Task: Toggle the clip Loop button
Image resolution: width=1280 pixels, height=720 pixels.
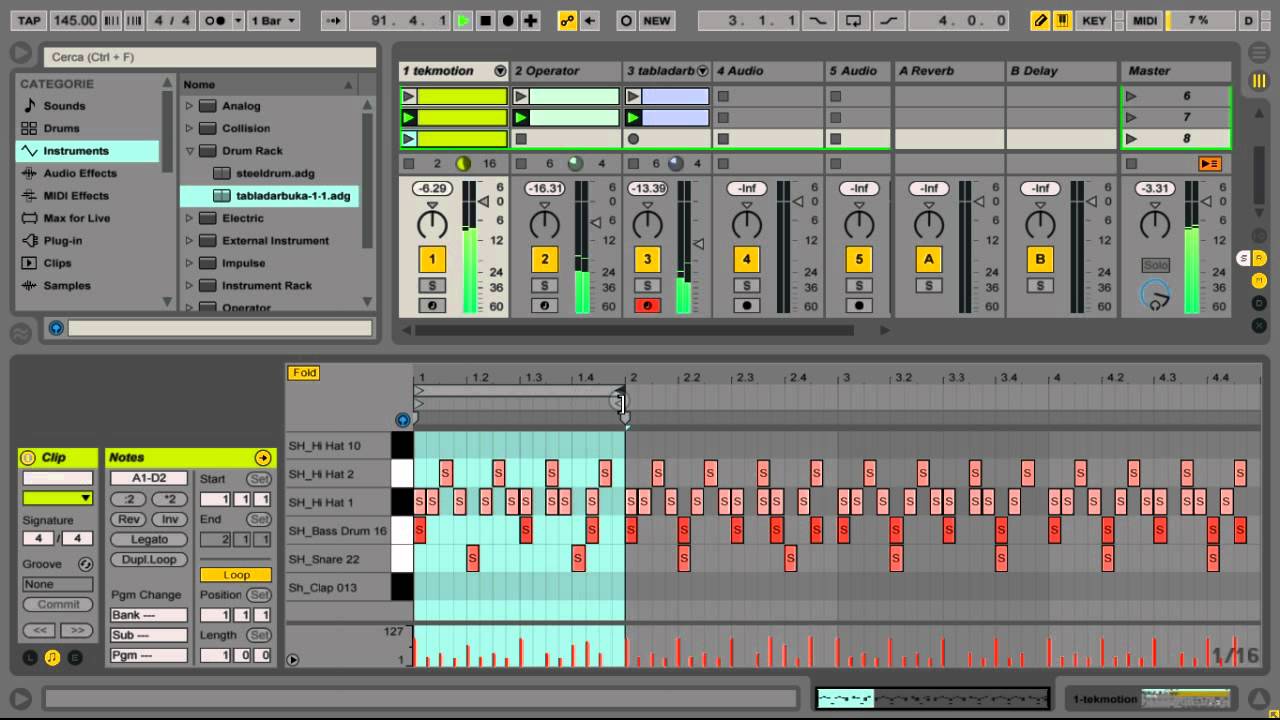Action: tap(236, 575)
